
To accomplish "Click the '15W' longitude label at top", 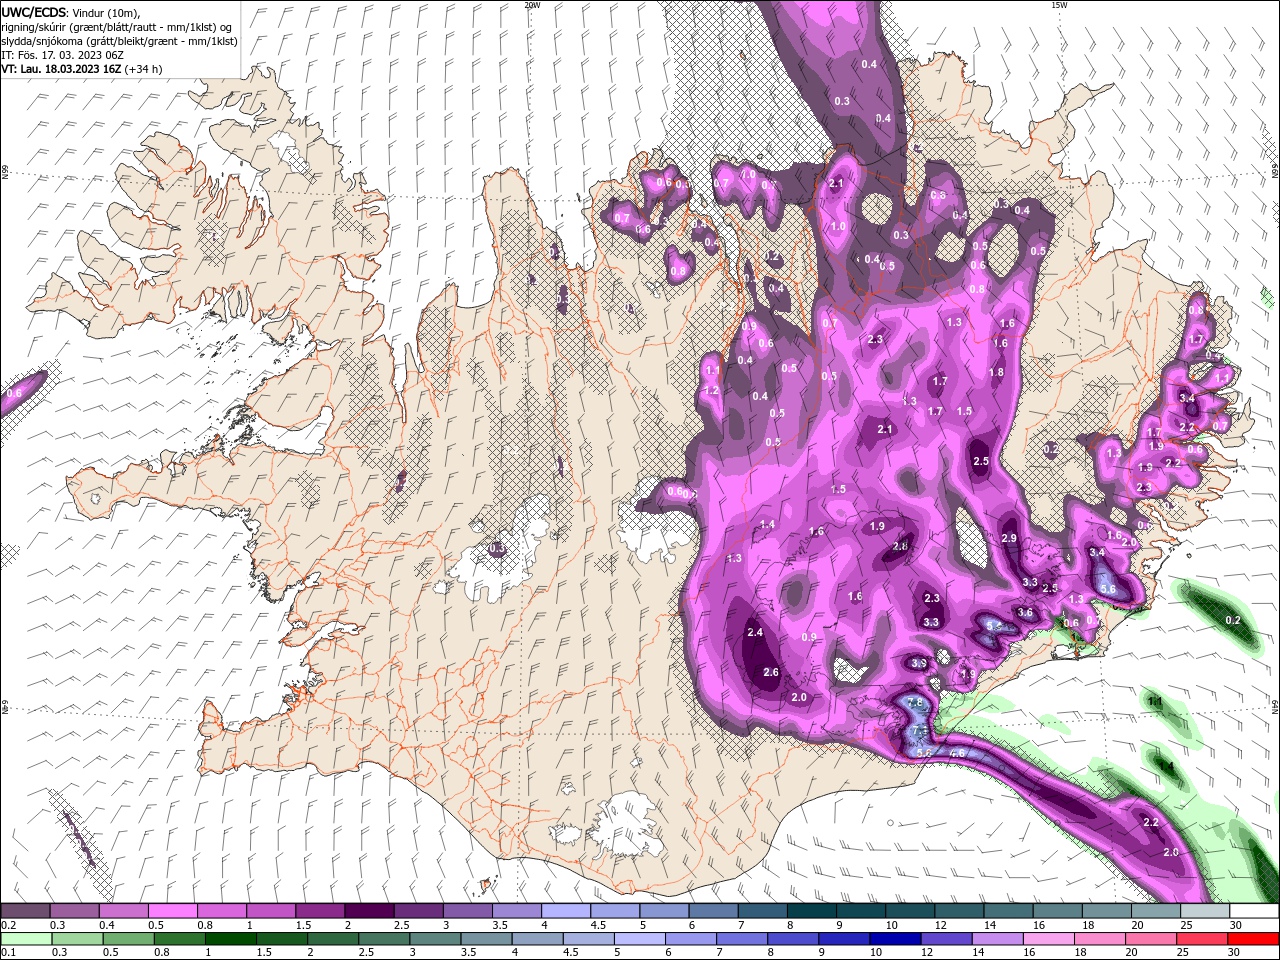I will click(x=1058, y=5).
